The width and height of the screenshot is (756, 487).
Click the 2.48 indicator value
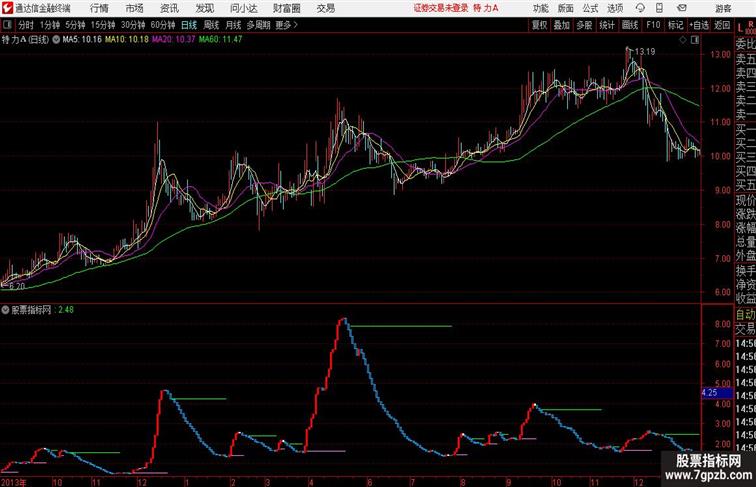click(x=66, y=310)
